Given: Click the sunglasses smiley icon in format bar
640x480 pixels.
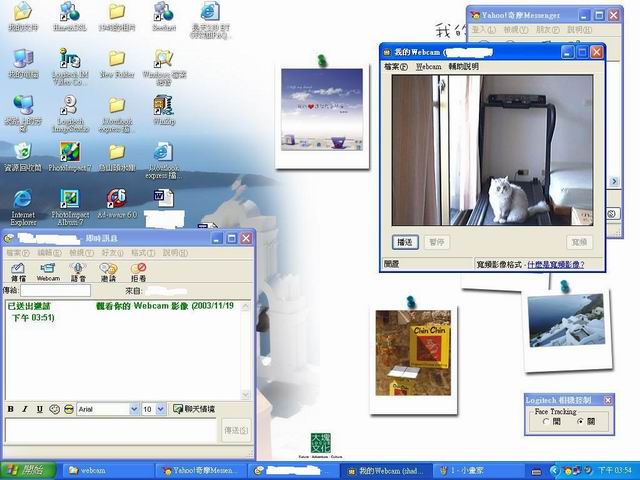Looking at the screenshot, I should [69, 409].
